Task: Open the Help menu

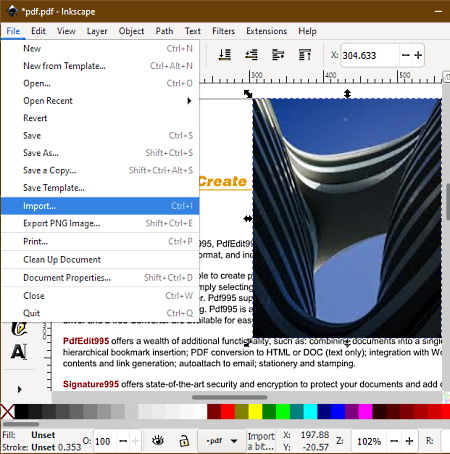Action: click(307, 31)
